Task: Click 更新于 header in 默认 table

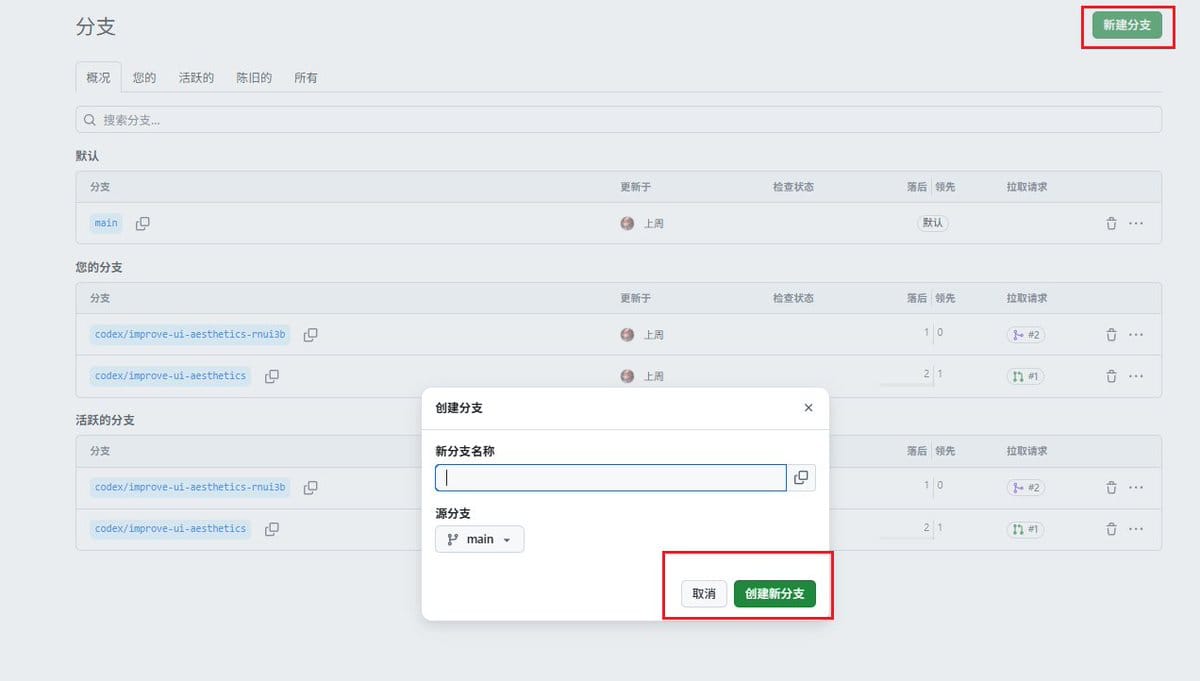Action: pos(636,187)
